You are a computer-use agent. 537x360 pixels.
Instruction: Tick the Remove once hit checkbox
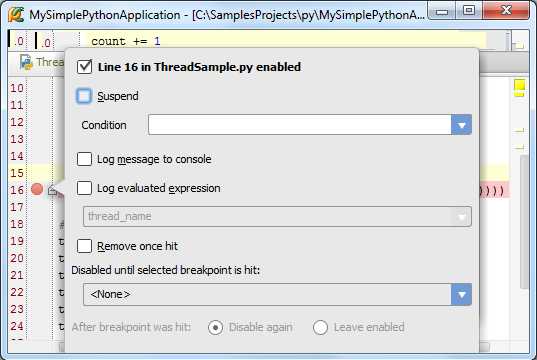point(84,246)
